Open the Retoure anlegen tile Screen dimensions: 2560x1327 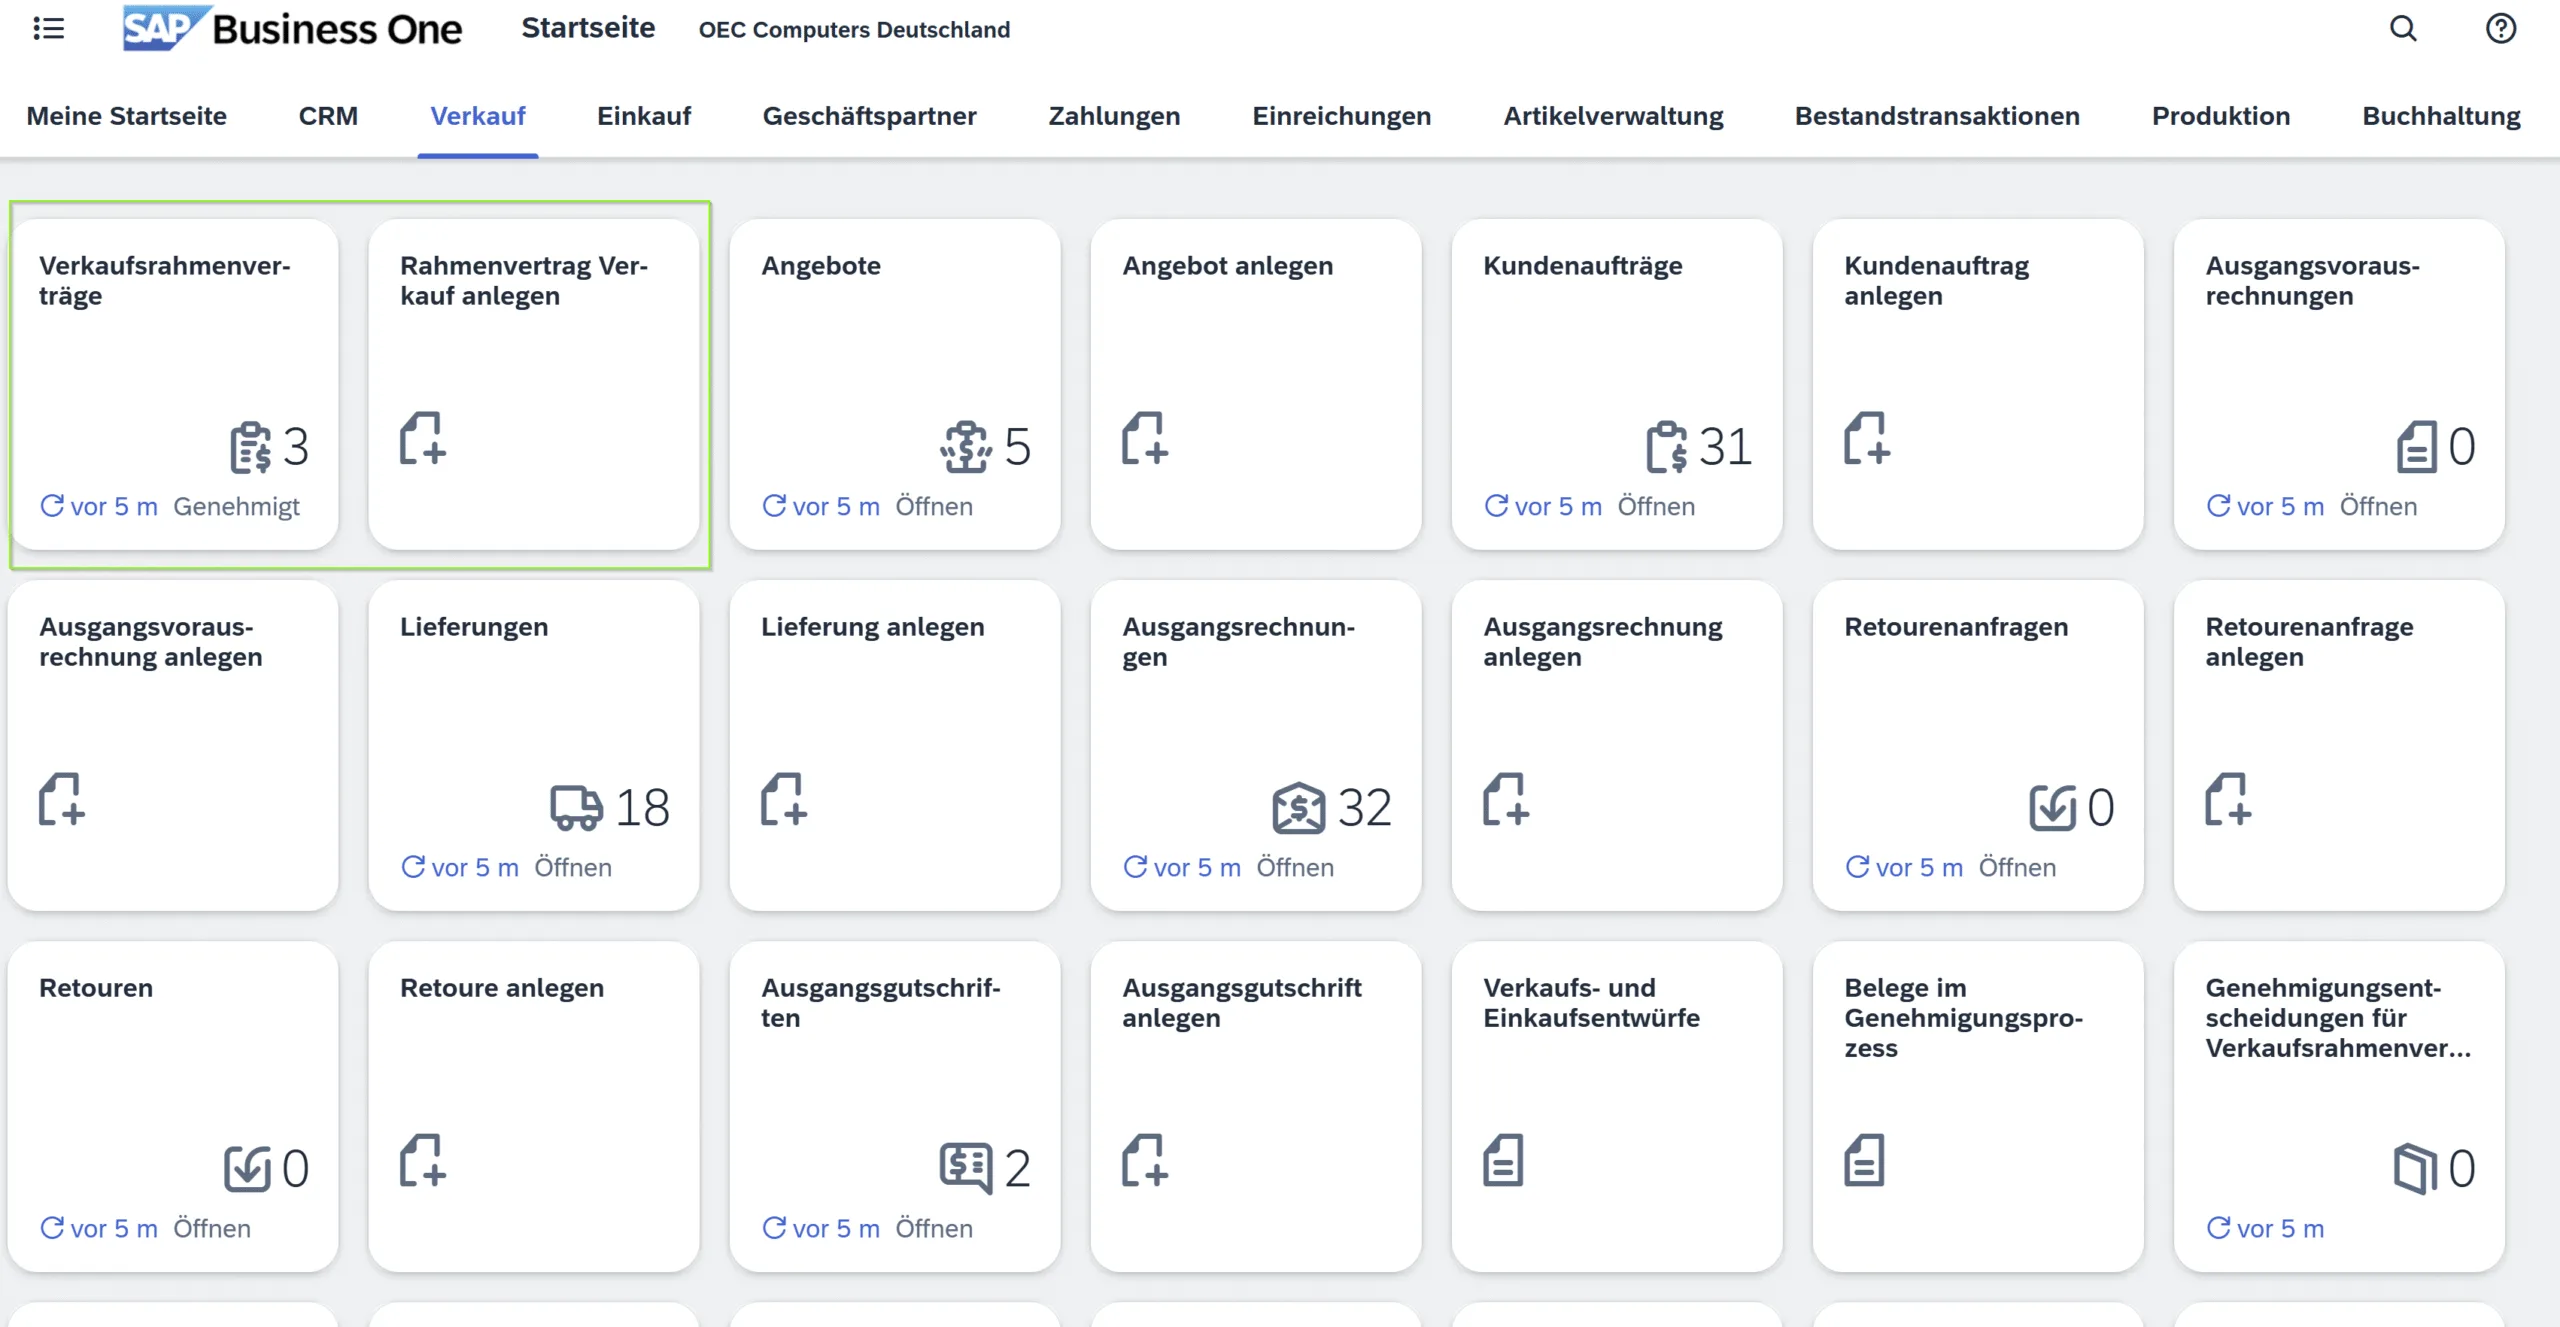pyautogui.click(x=533, y=1106)
